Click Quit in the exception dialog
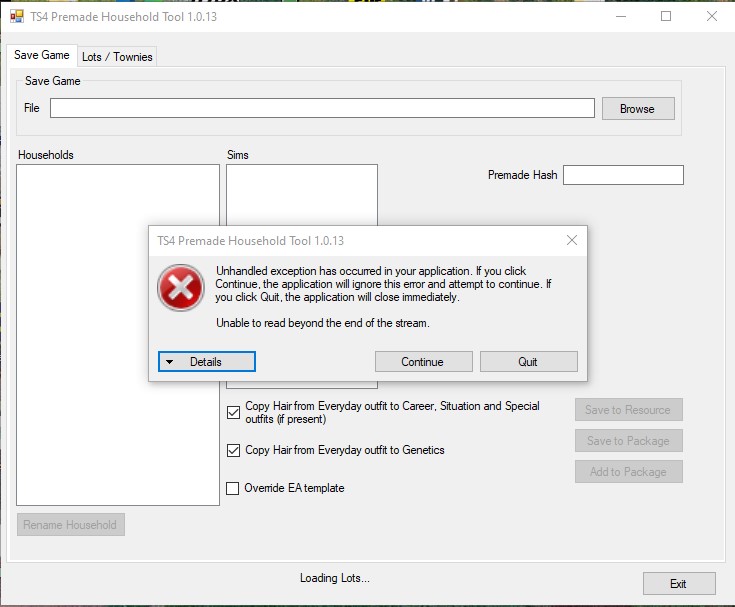Viewport: 735px width, 607px height. 528,361
